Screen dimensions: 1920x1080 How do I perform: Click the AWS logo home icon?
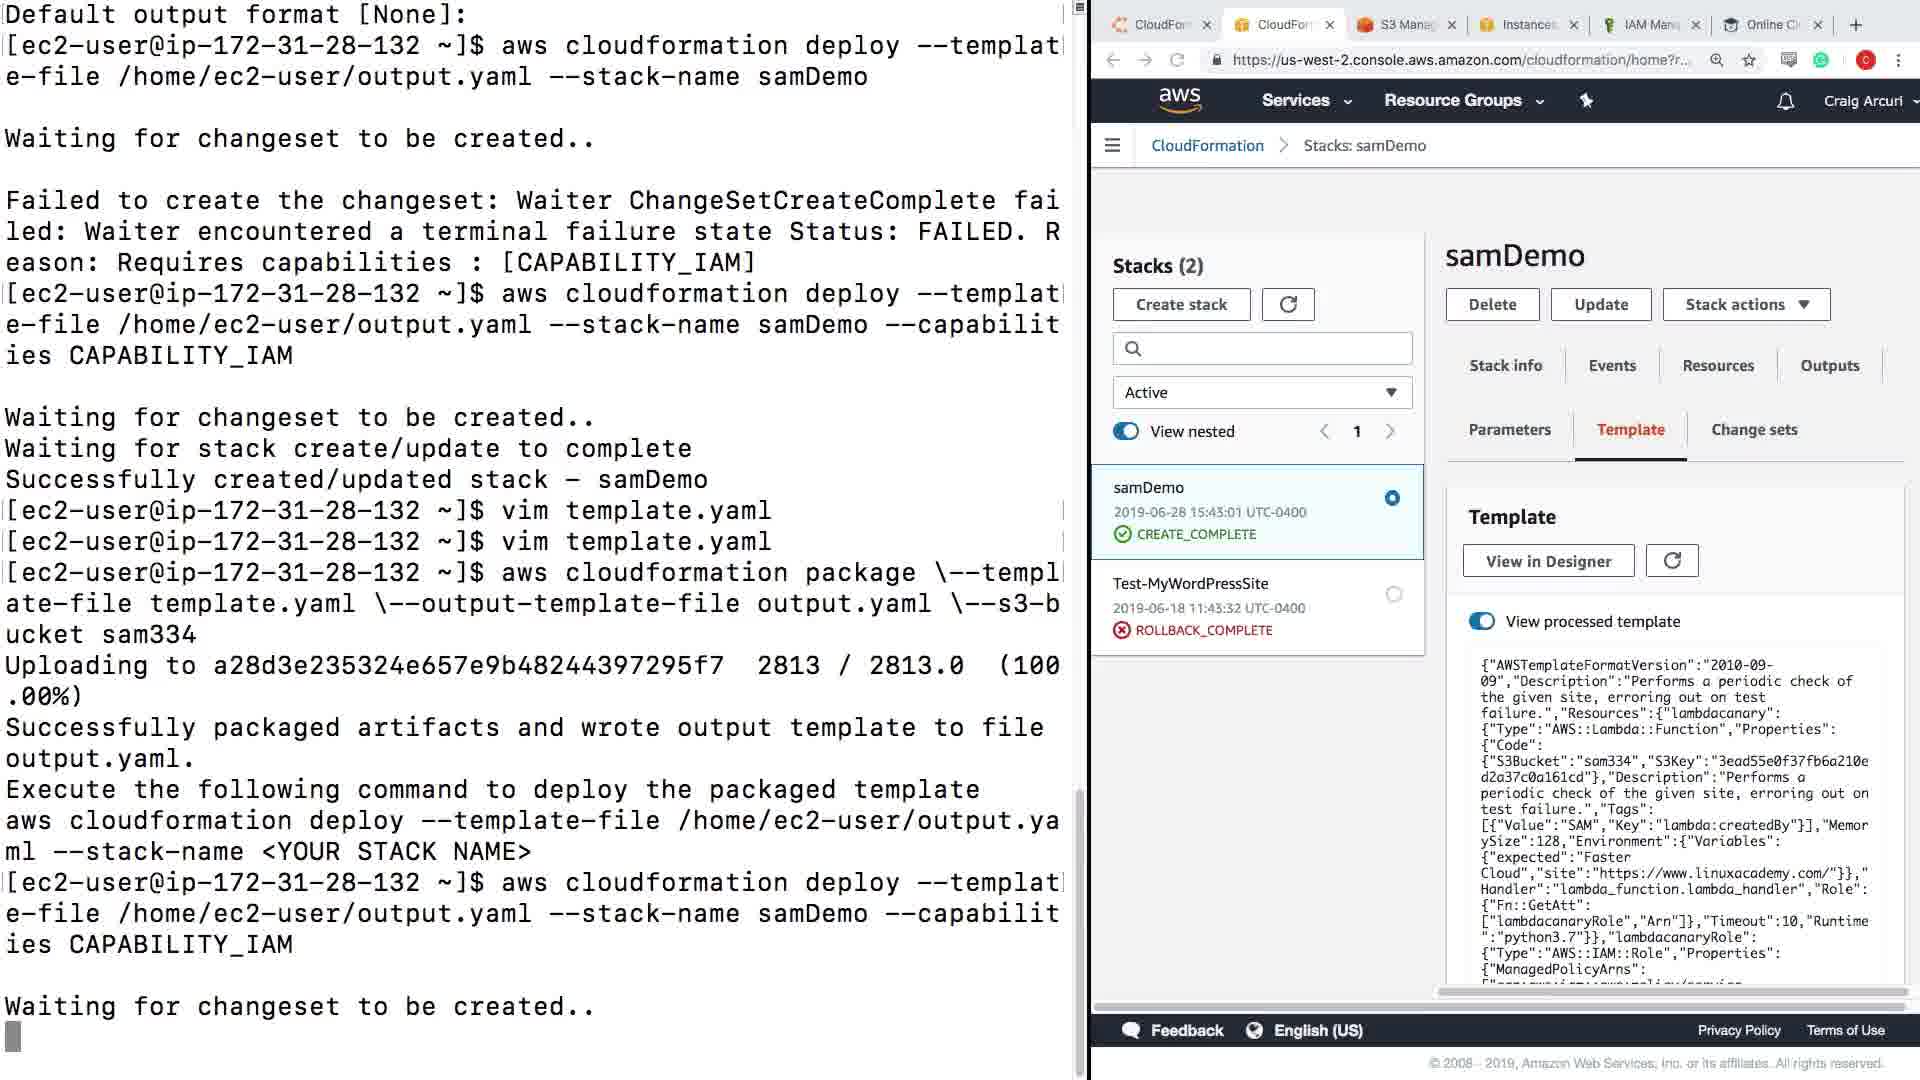1179,100
